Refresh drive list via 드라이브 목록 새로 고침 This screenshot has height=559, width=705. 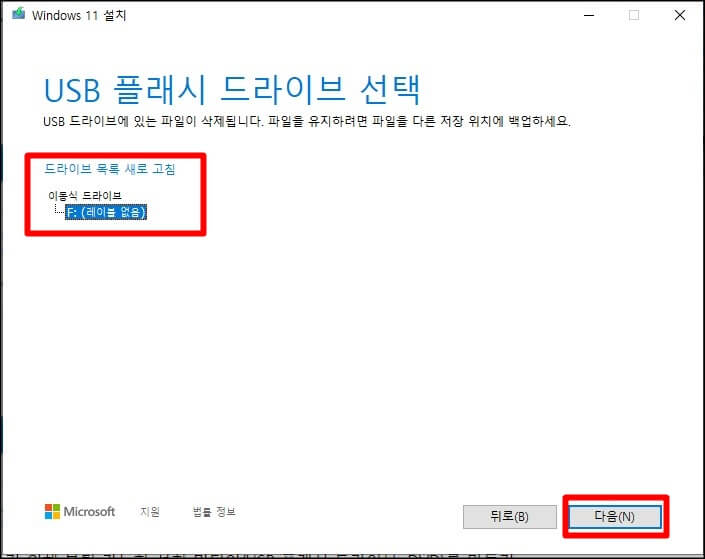[110, 169]
